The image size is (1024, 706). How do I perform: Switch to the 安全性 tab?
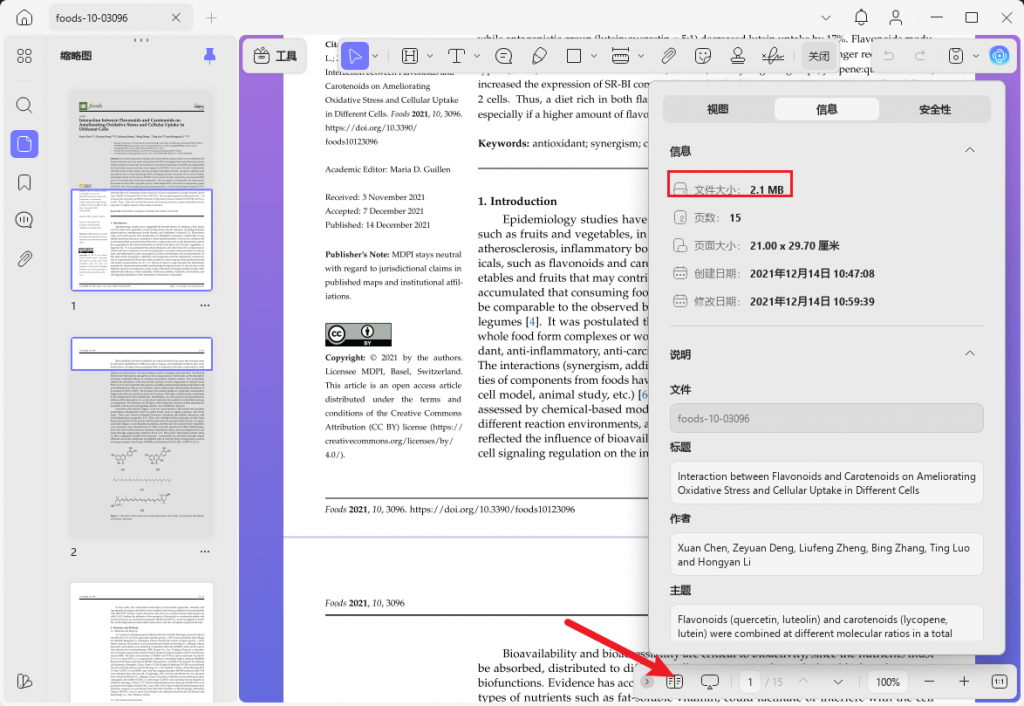(934, 109)
